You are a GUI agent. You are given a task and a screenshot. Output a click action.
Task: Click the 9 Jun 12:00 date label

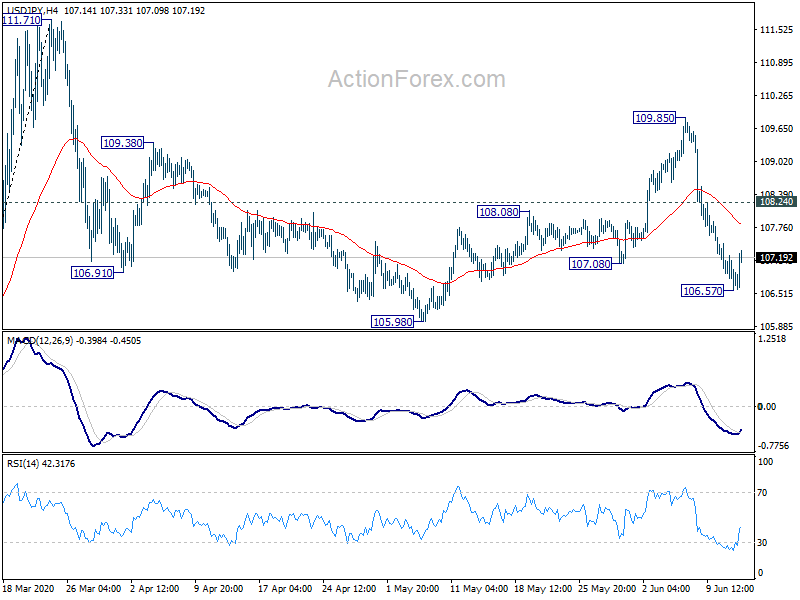730,588
